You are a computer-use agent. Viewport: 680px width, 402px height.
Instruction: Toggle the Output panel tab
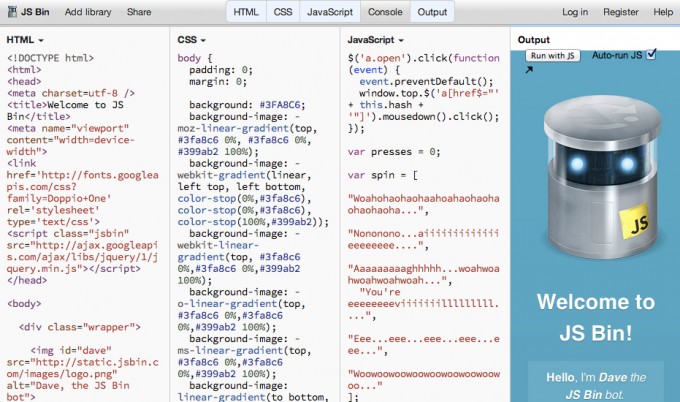(432, 12)
